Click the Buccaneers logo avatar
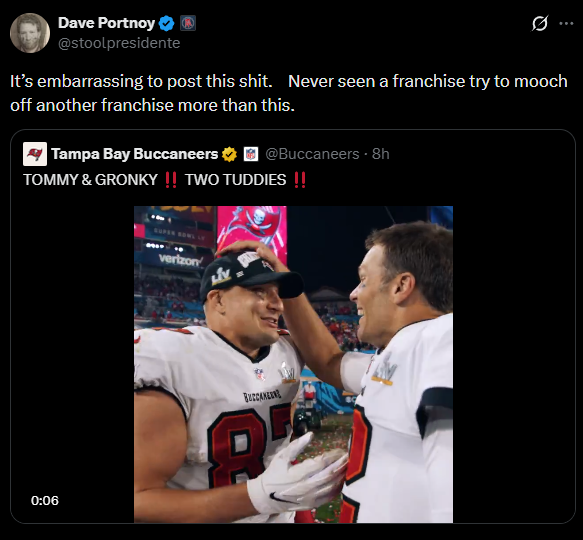This screenshot has width=583, height=540. coord(35,154)
